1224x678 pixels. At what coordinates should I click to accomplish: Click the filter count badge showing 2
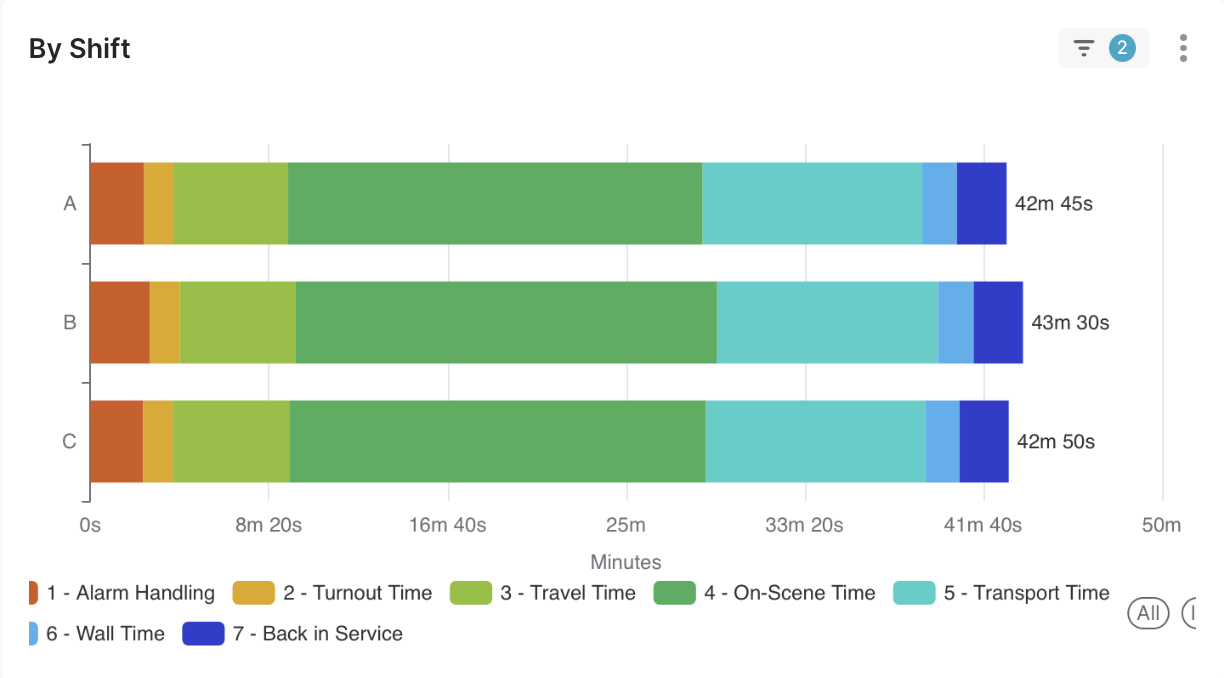click(x=1122, y=48)
